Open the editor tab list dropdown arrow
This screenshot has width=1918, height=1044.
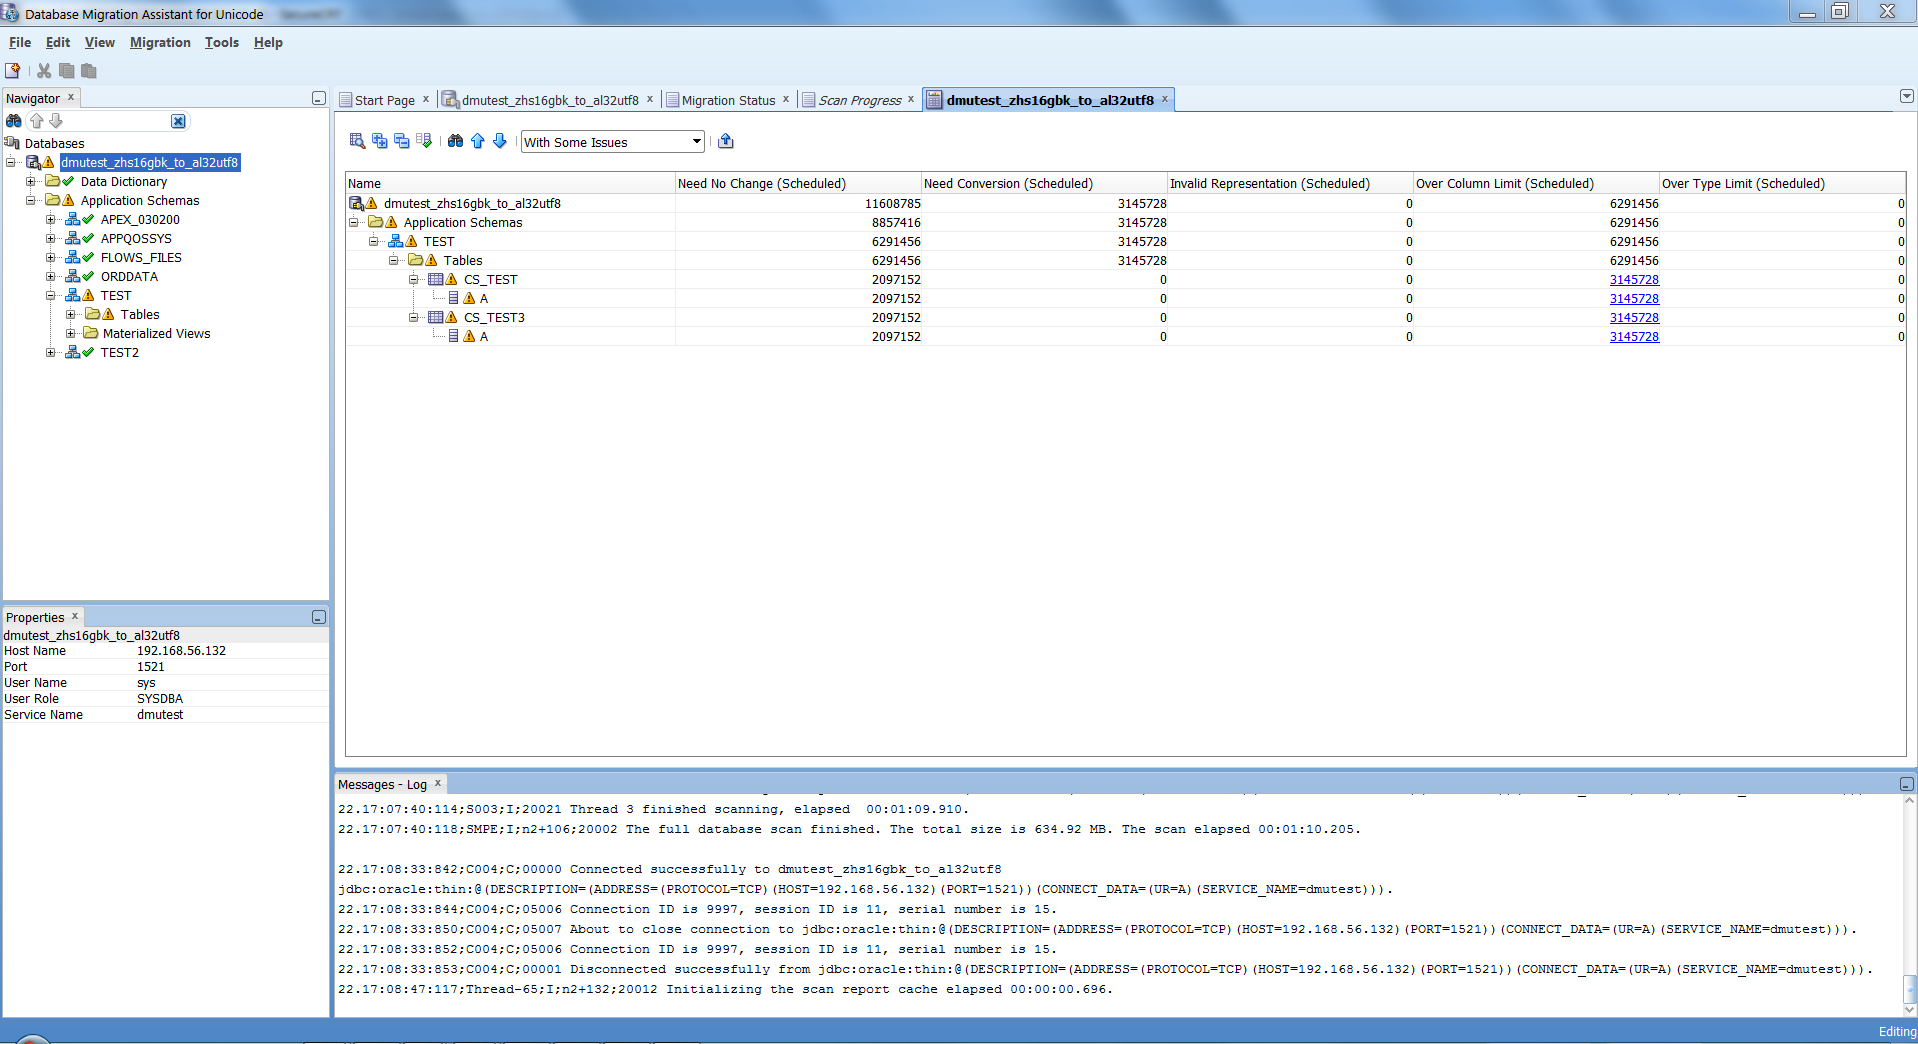[1907, 96]
